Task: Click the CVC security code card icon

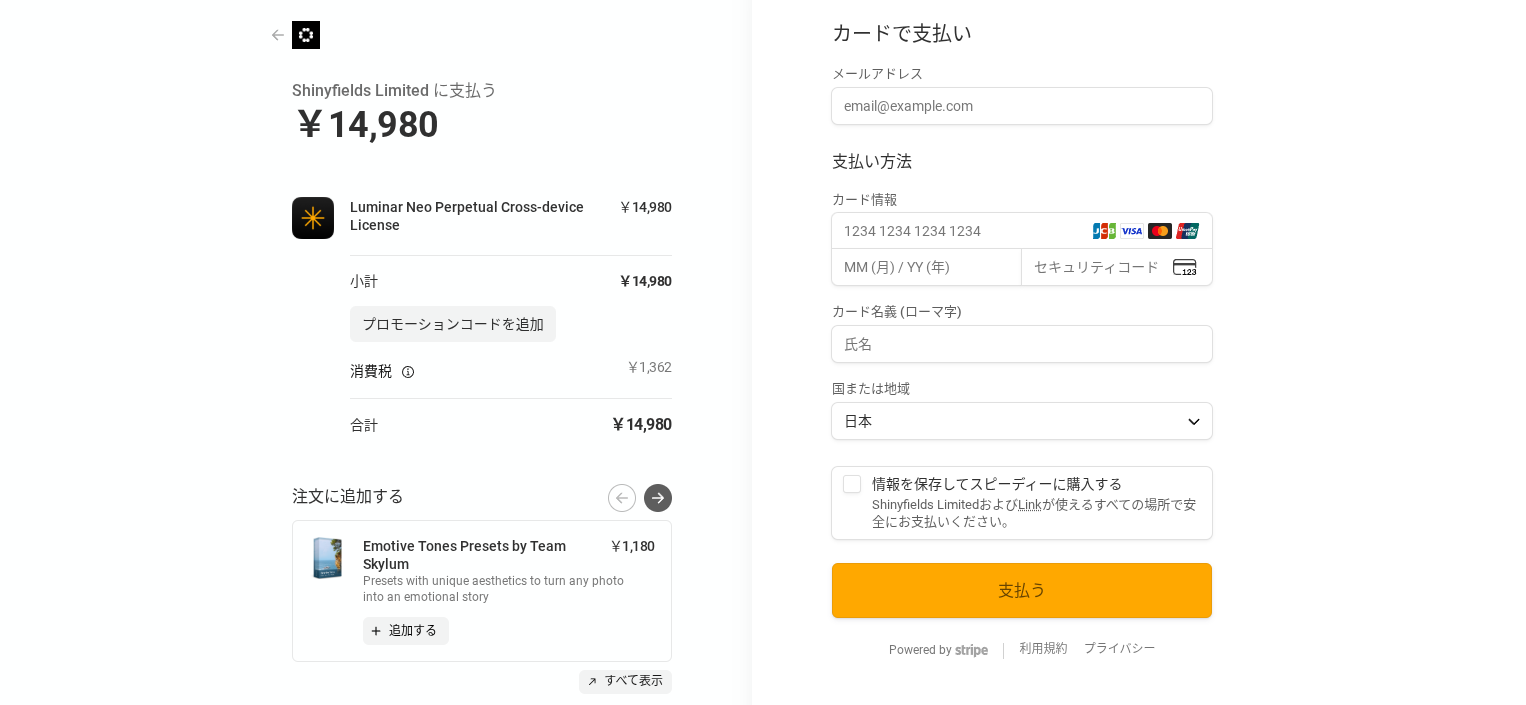Action: (x=1185, y=268)
